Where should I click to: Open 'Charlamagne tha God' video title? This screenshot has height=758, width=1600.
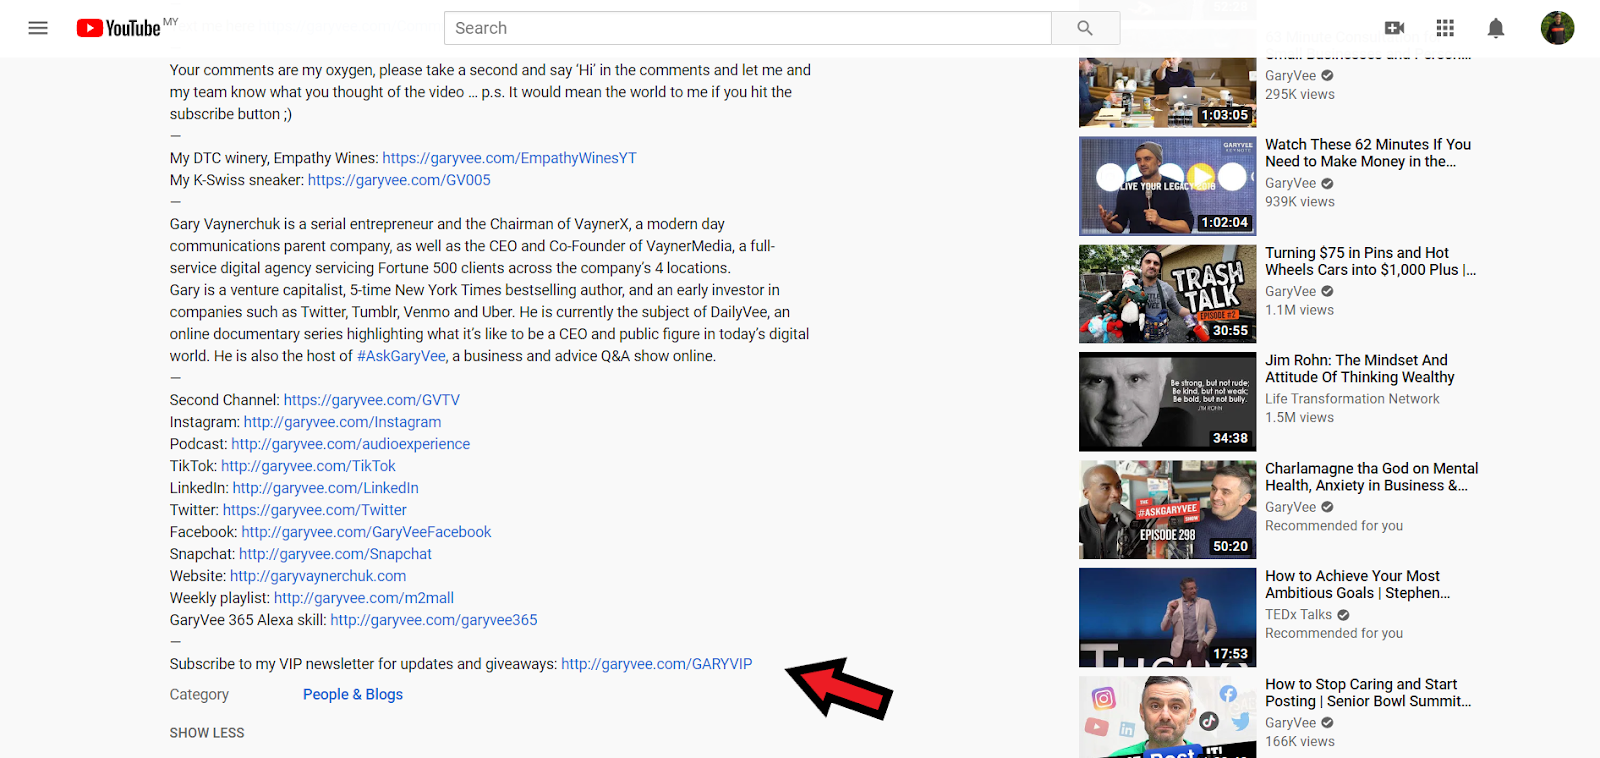(1371, 477)
